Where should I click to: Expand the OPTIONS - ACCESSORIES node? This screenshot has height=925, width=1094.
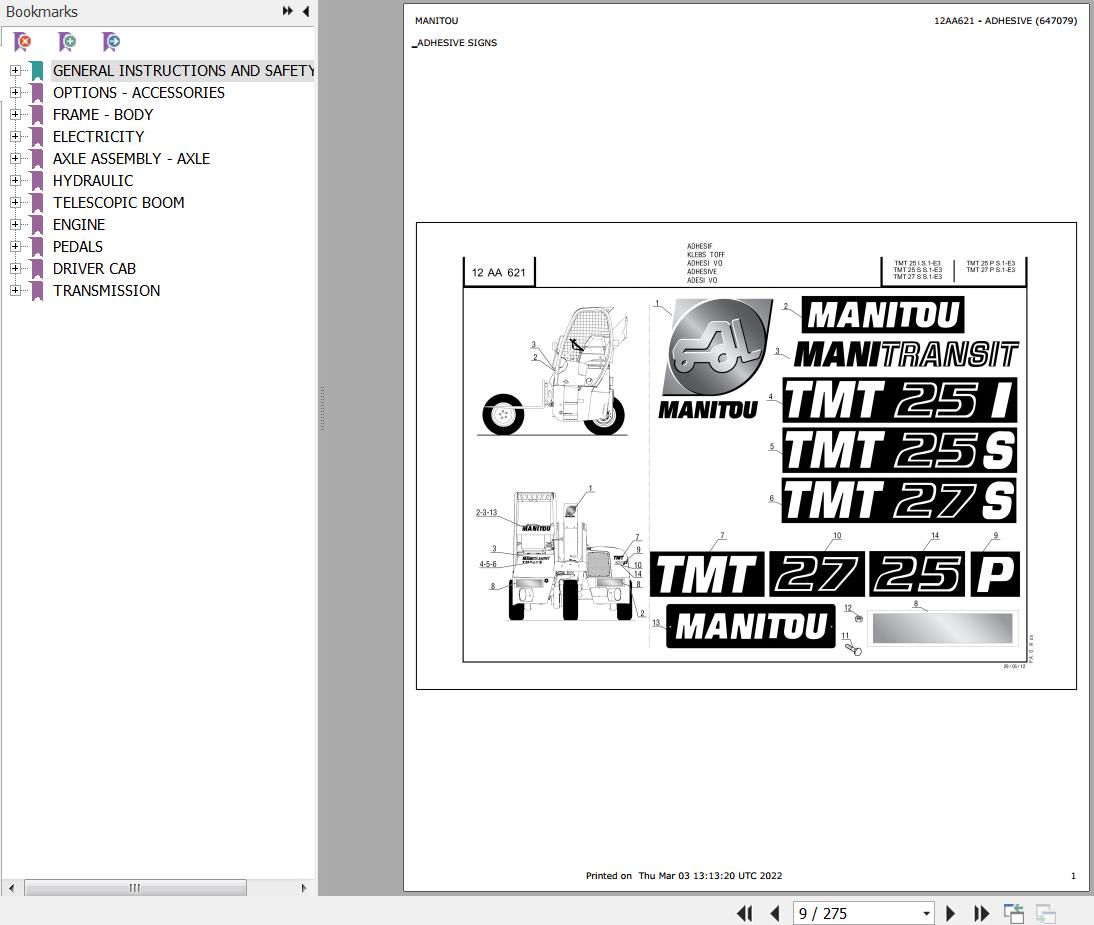point(15,92)
